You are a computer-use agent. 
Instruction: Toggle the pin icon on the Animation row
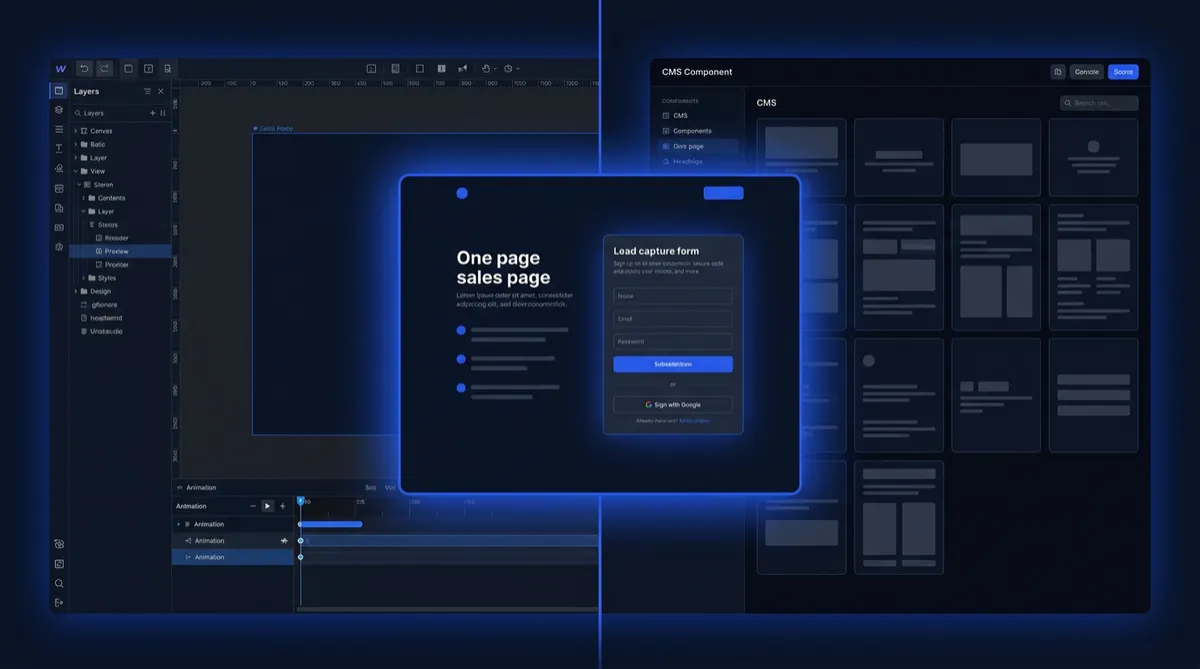[284, 540]
